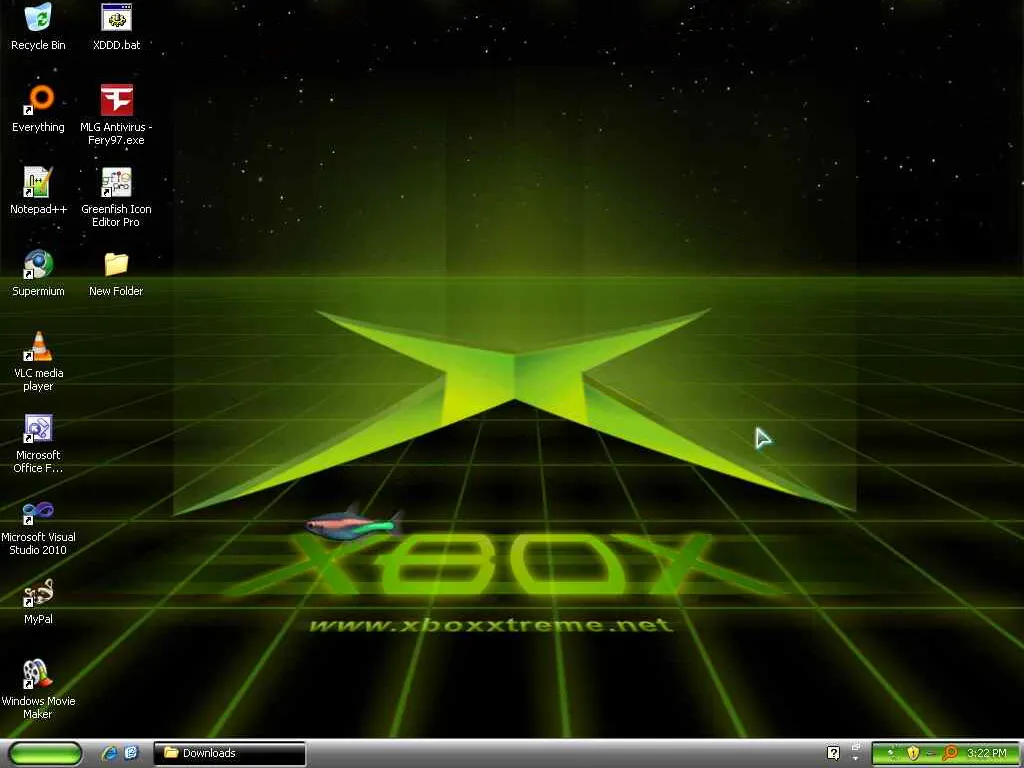The image size is (1024, 768).
Task: Switch to the Downloads taskbar window
Action: click(x=230, y=753)
